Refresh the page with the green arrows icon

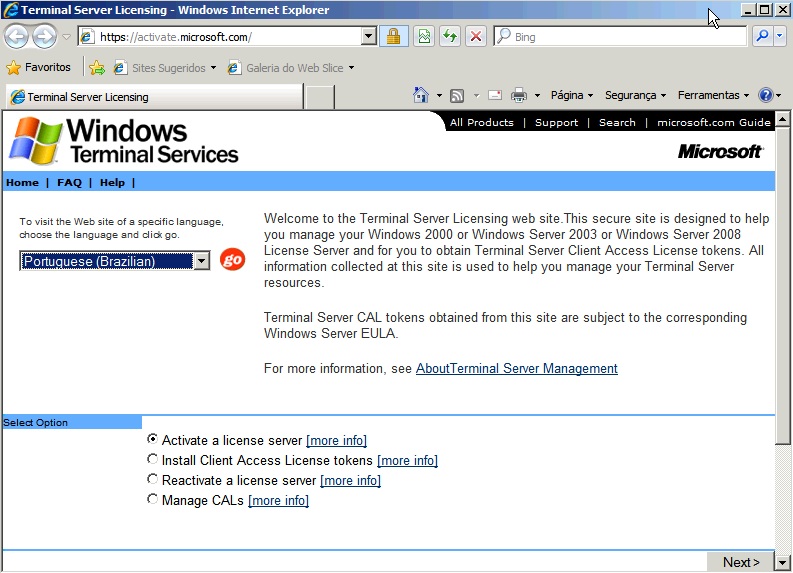pos(450,37)
